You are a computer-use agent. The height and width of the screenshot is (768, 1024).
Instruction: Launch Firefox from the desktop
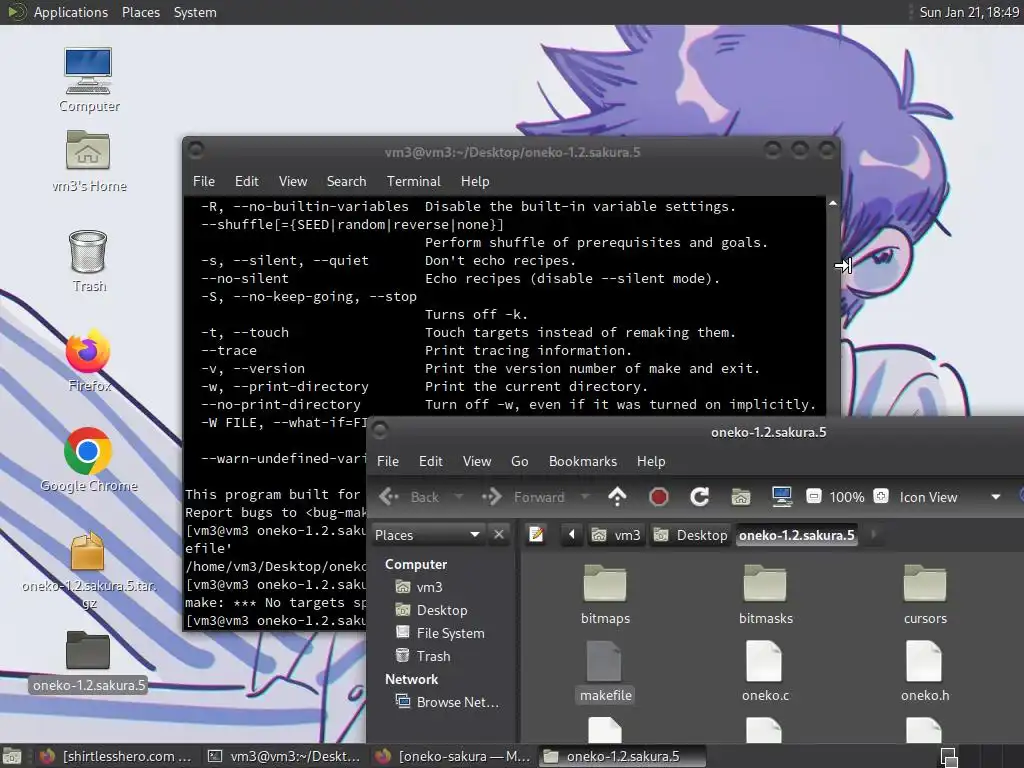(x=88, y=360)
